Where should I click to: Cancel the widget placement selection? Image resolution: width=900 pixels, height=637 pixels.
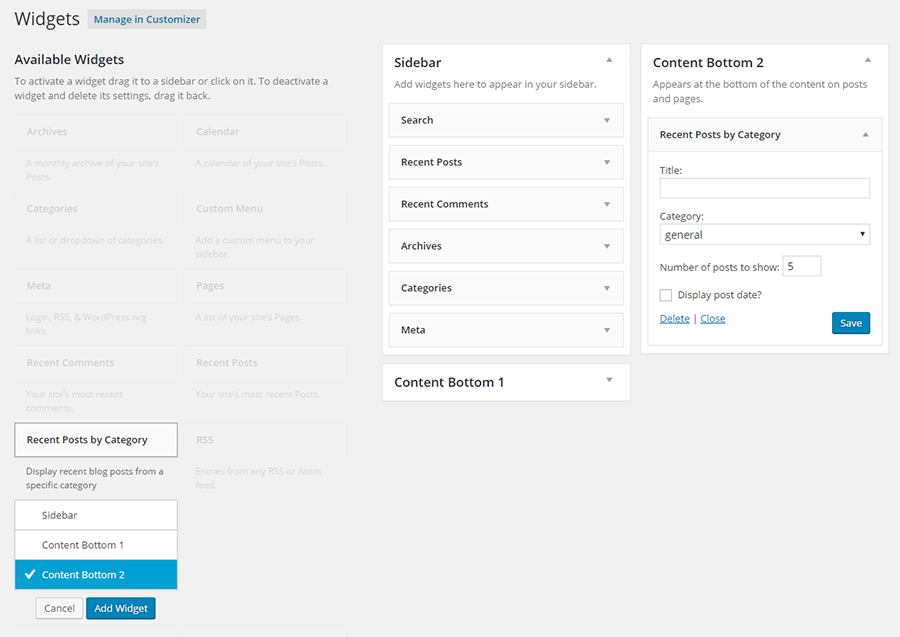pos(59,608)
